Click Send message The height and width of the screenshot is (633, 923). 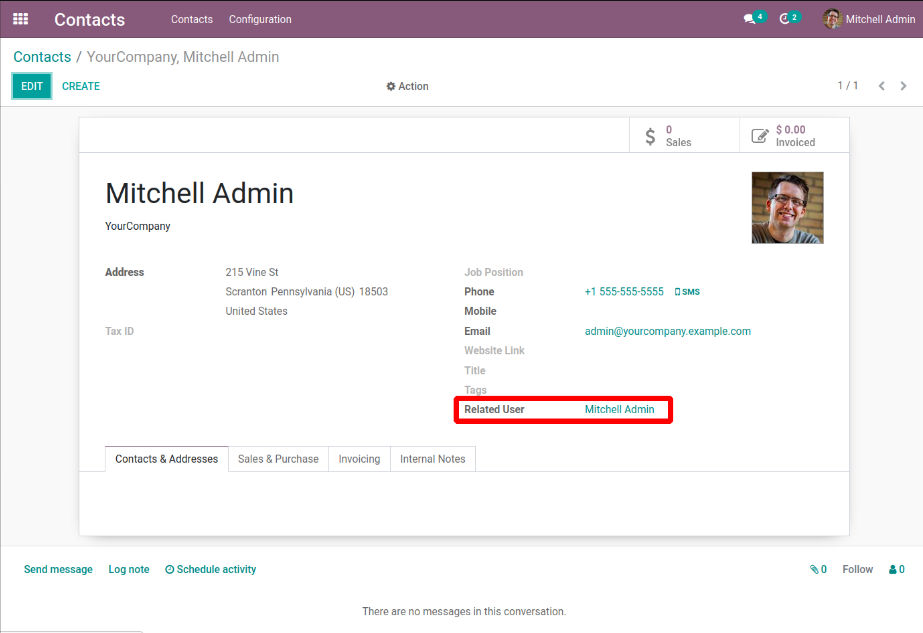point(58,569)
